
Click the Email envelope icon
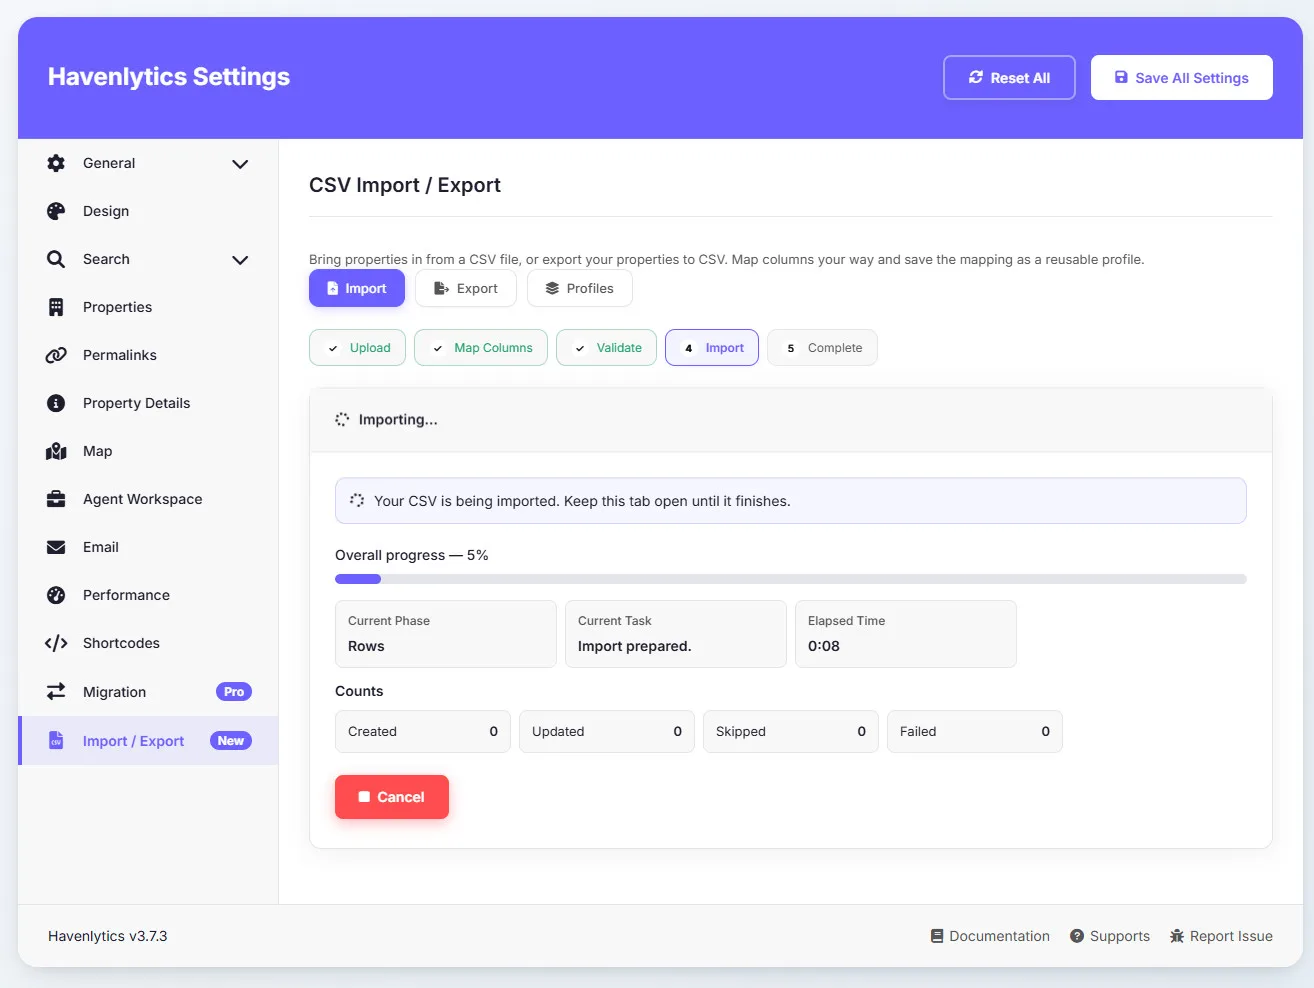coord(56,547)
